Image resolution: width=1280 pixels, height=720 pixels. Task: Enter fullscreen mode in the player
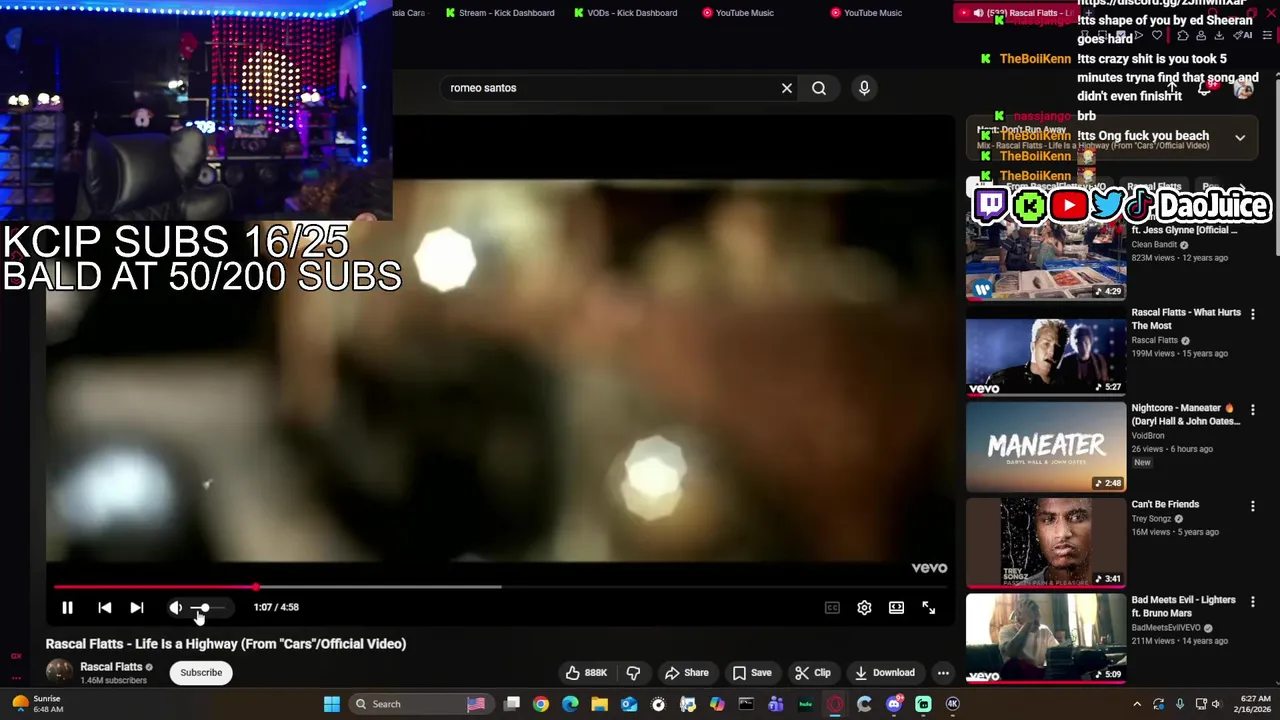pyautogui.click(x=928, y=607)
